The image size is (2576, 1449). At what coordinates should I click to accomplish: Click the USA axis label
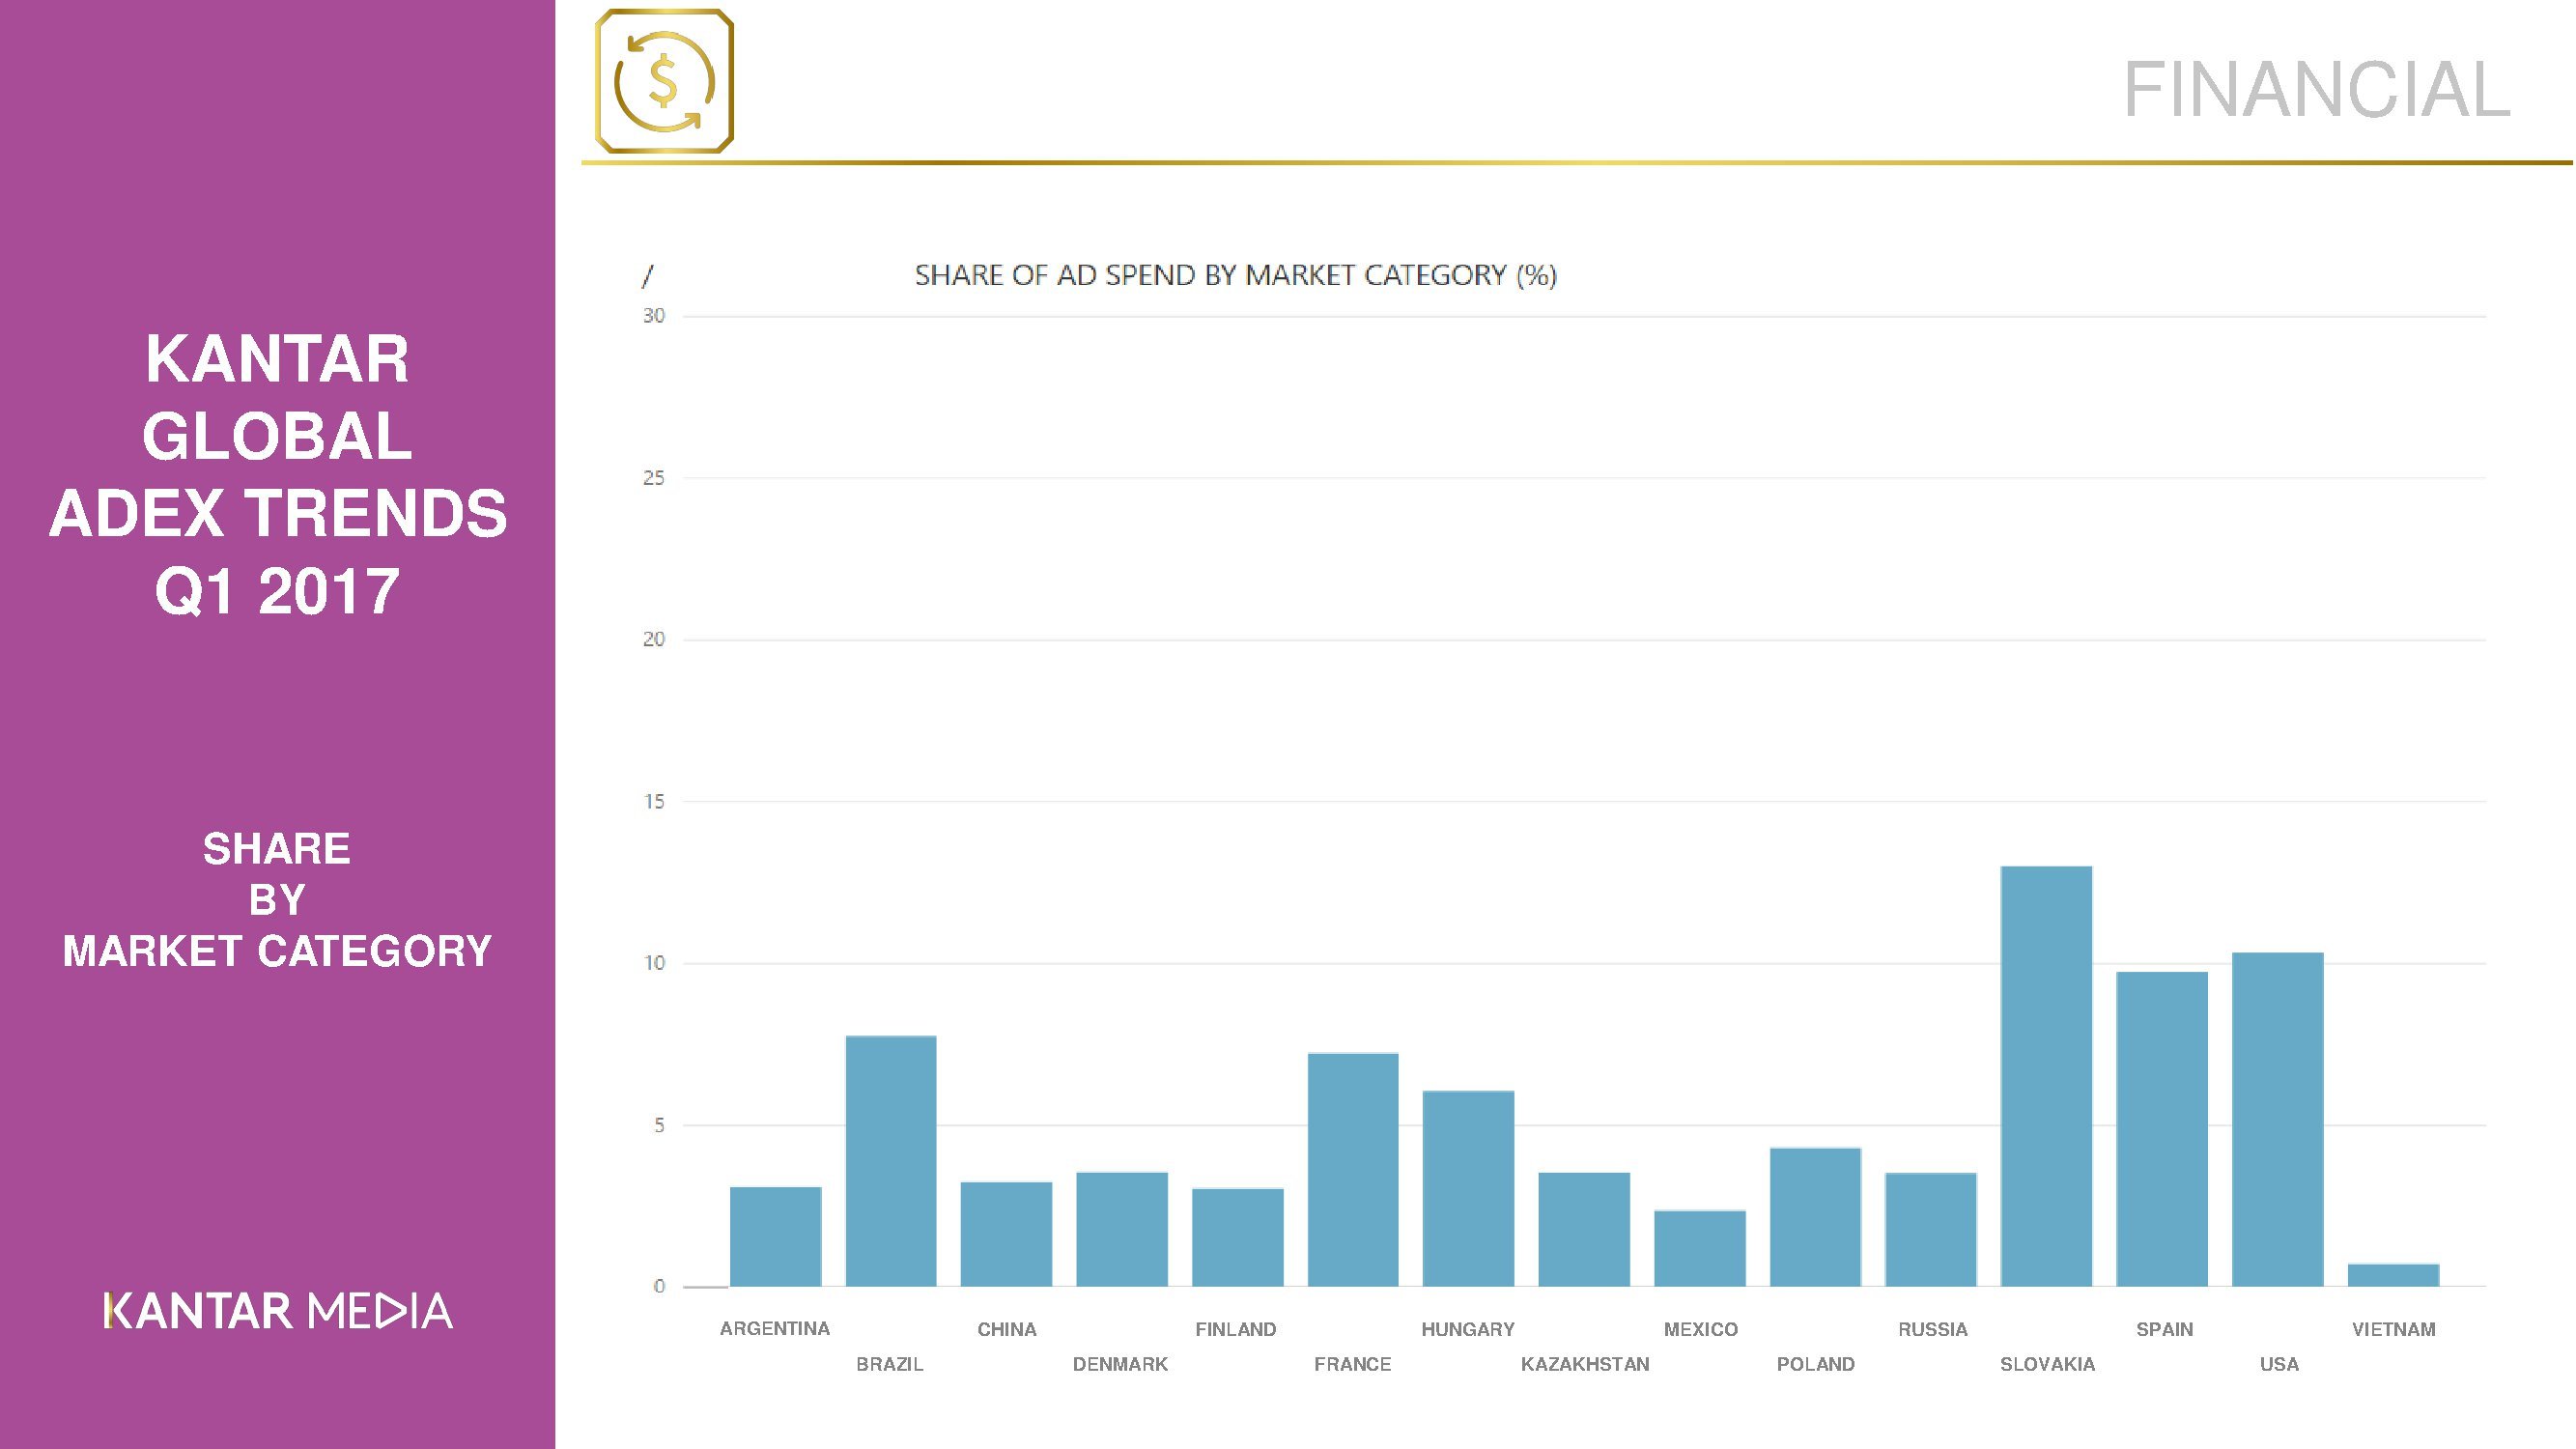click(x=2280, y=1364)
